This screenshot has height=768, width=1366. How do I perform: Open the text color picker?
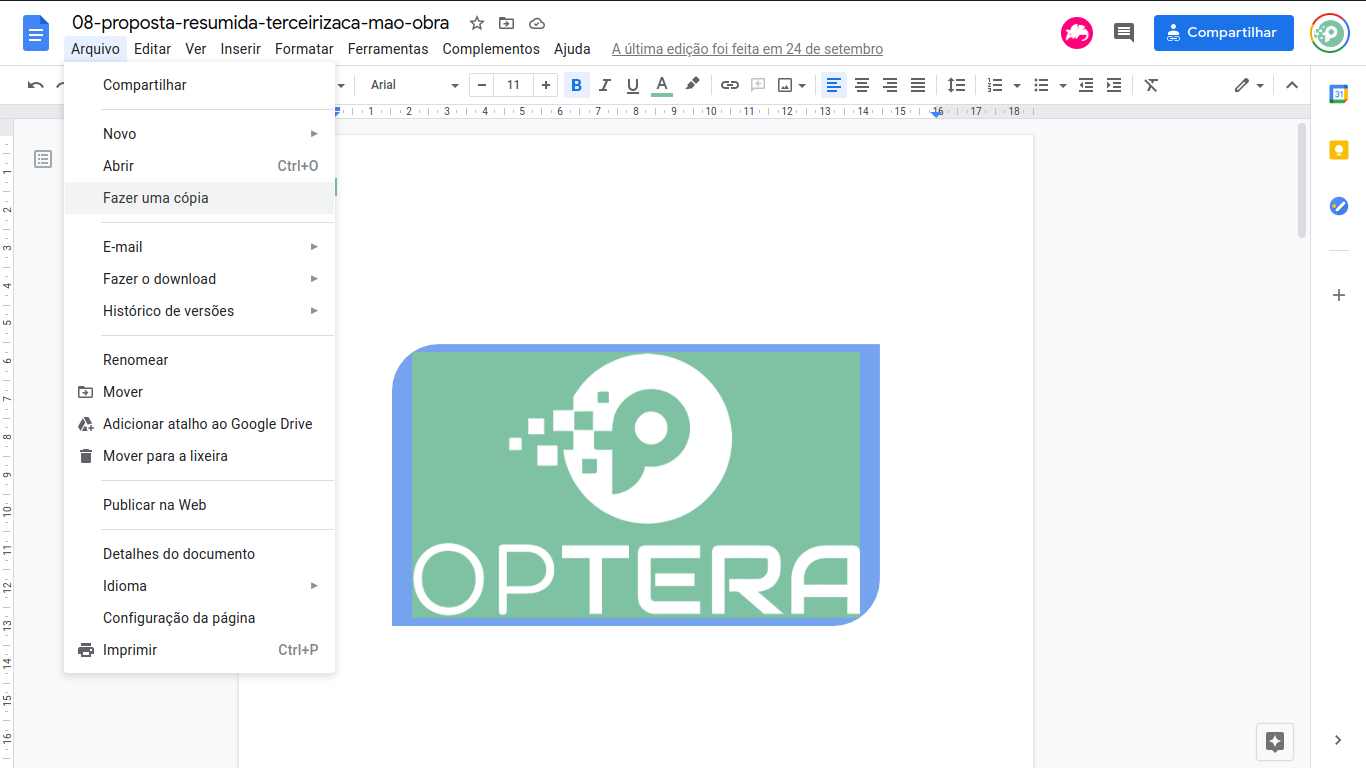coord(661,85)
